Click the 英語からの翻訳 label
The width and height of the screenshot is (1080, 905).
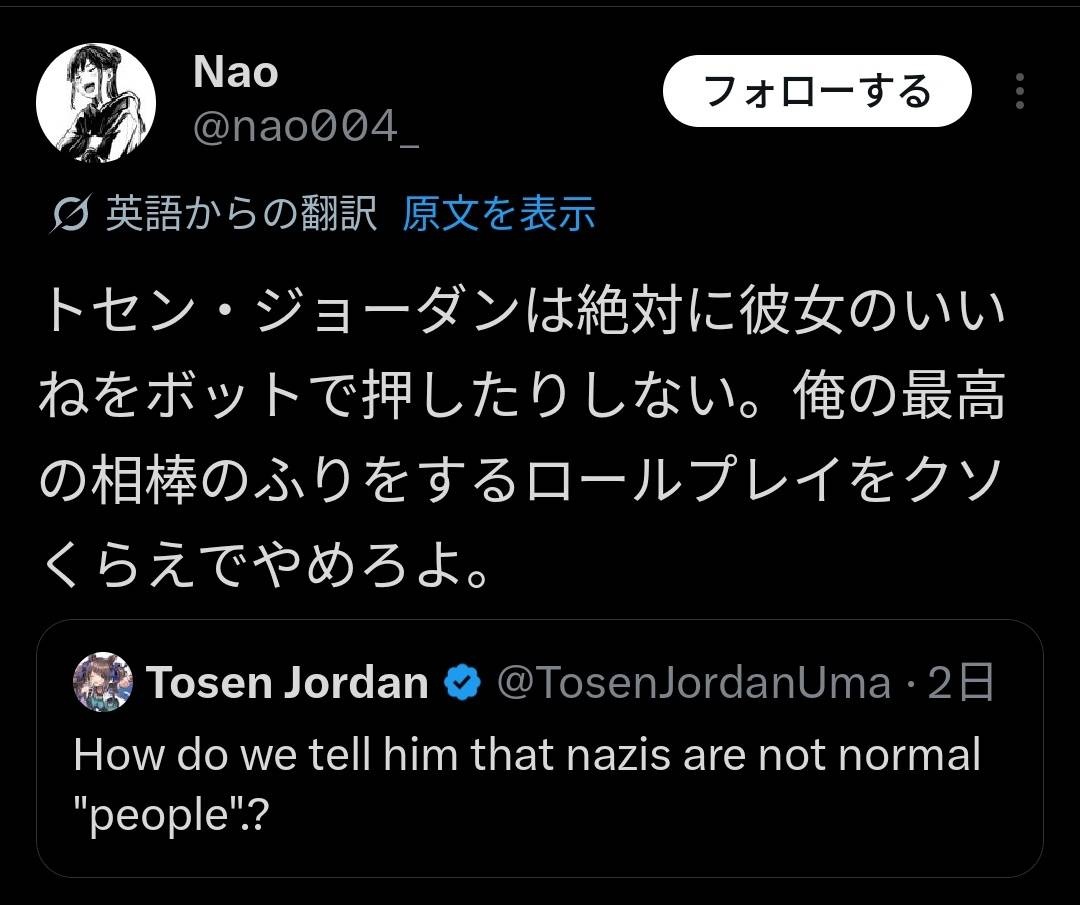[241, 213]
